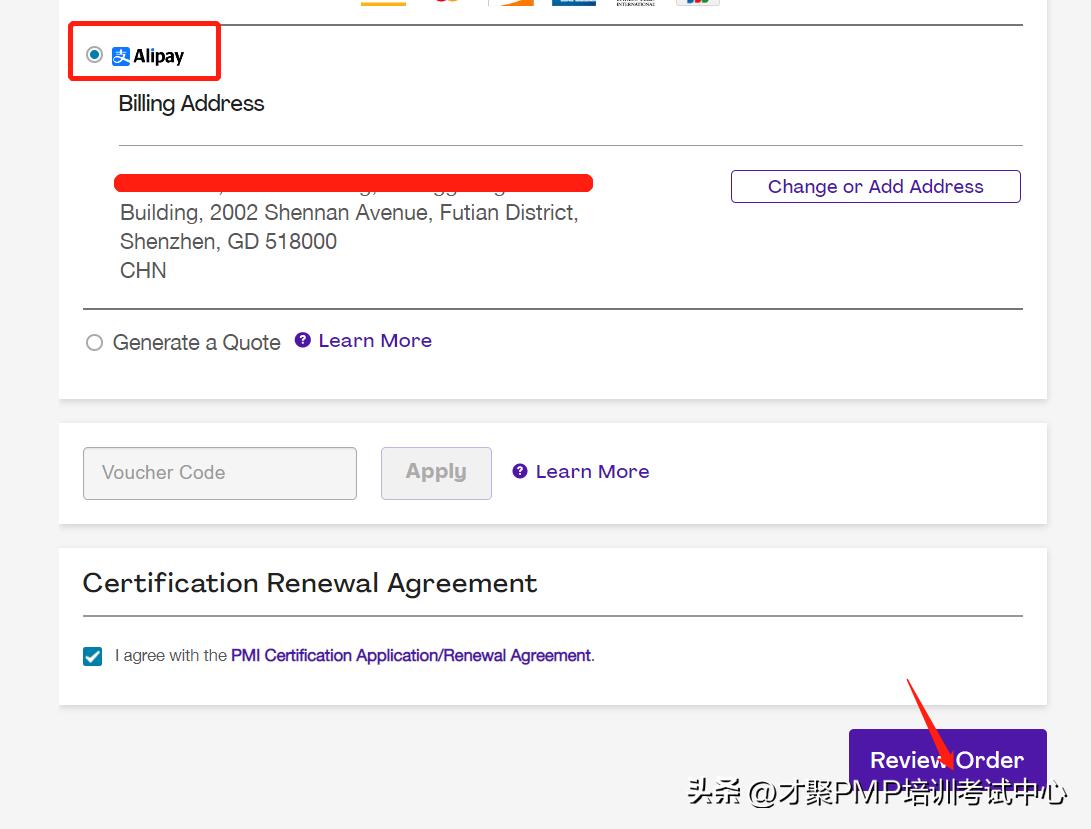Click the Billing Address heading
The height and width of the screenshot is (829, 1091).
pyautogui.click(x=191, y=103)
